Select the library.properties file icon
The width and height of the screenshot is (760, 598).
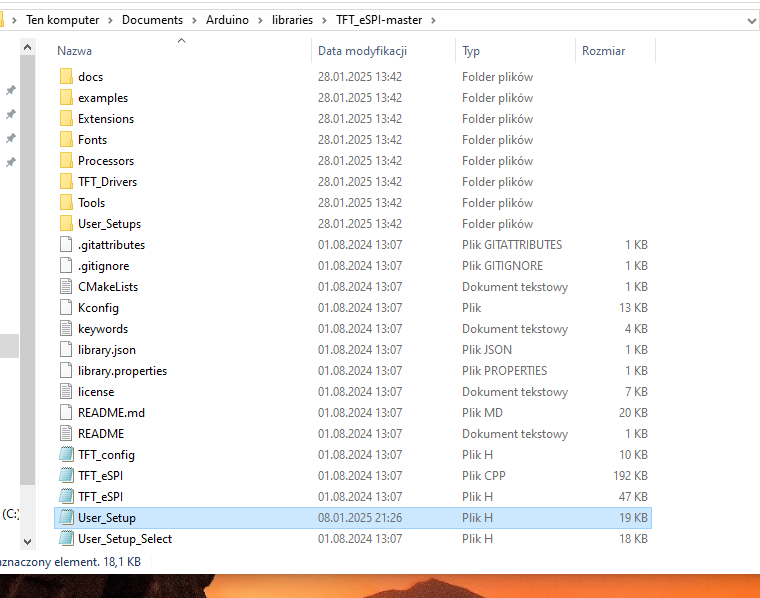pos(66,371)
